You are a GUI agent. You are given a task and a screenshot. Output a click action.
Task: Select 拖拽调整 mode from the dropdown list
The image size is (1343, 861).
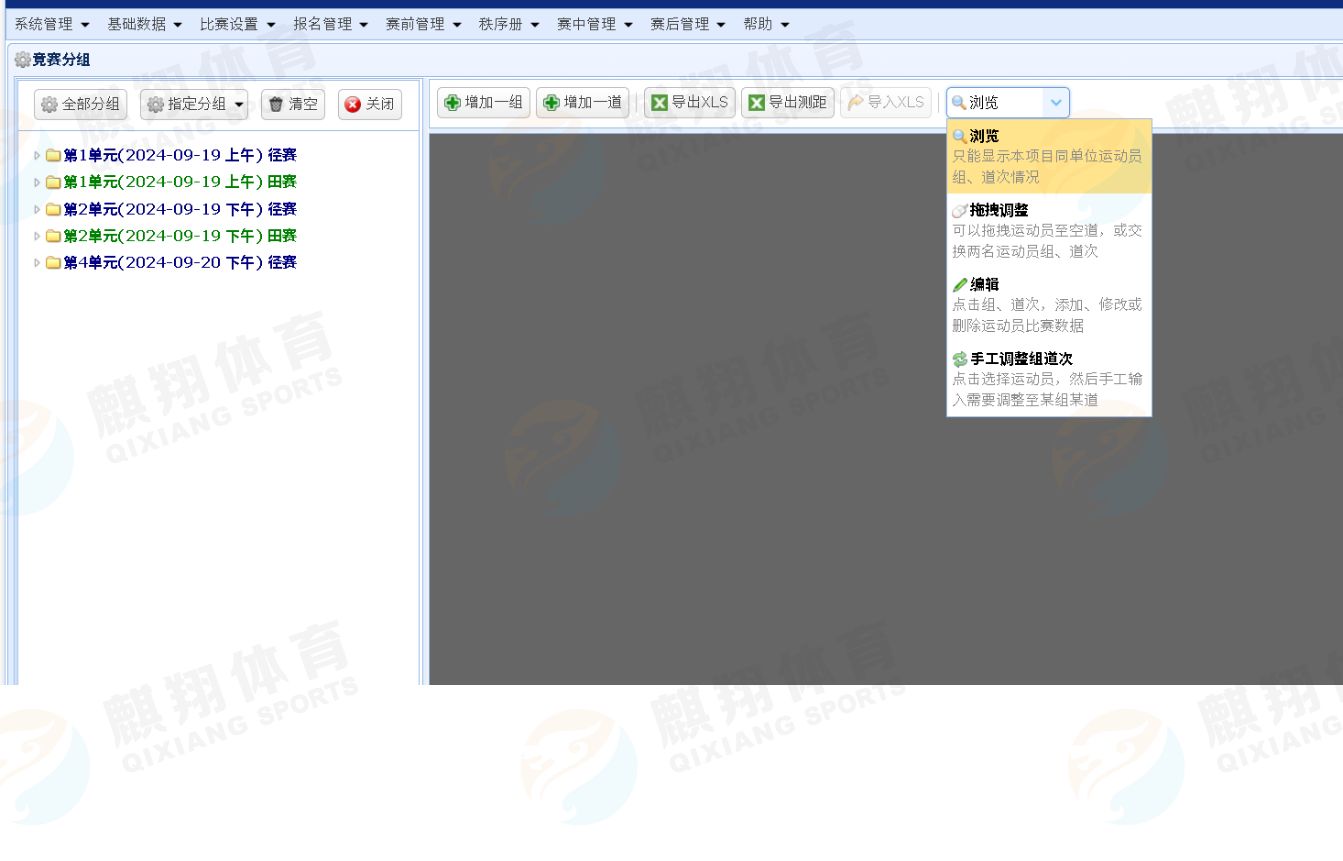pyautogui.click(x=1048, y=230)
